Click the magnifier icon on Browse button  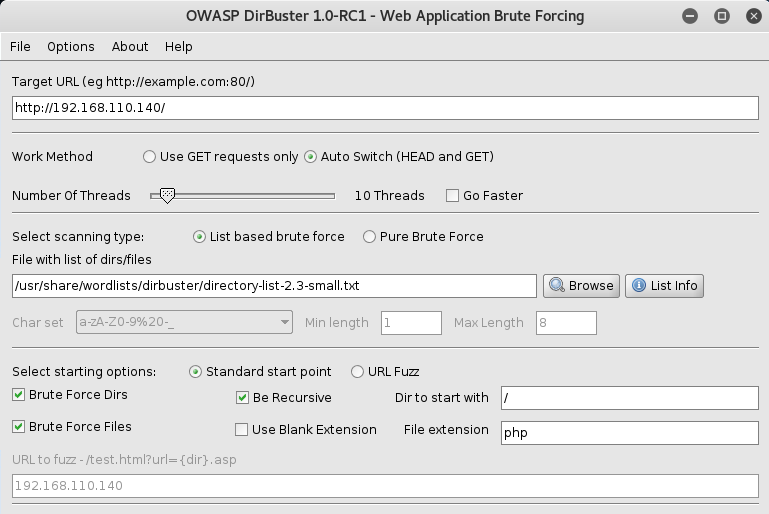(557, 285)
